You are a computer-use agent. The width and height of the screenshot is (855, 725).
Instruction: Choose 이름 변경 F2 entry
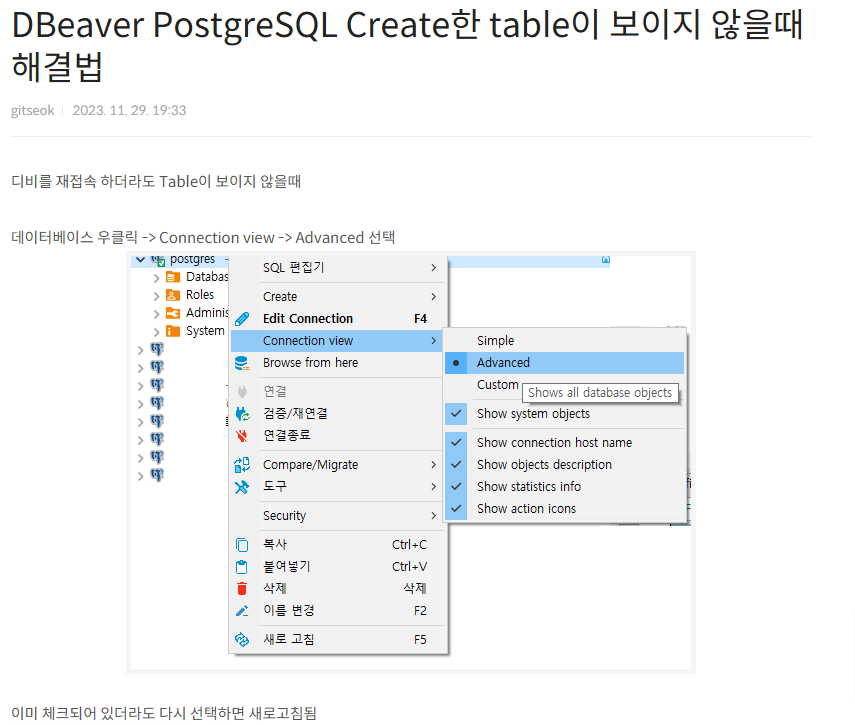338,611
